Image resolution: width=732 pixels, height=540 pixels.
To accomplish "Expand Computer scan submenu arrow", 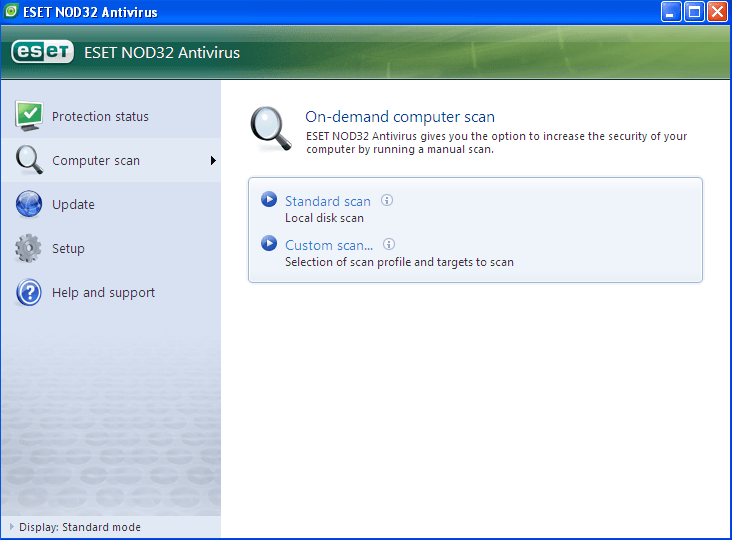I will click(x=213, y=161).
